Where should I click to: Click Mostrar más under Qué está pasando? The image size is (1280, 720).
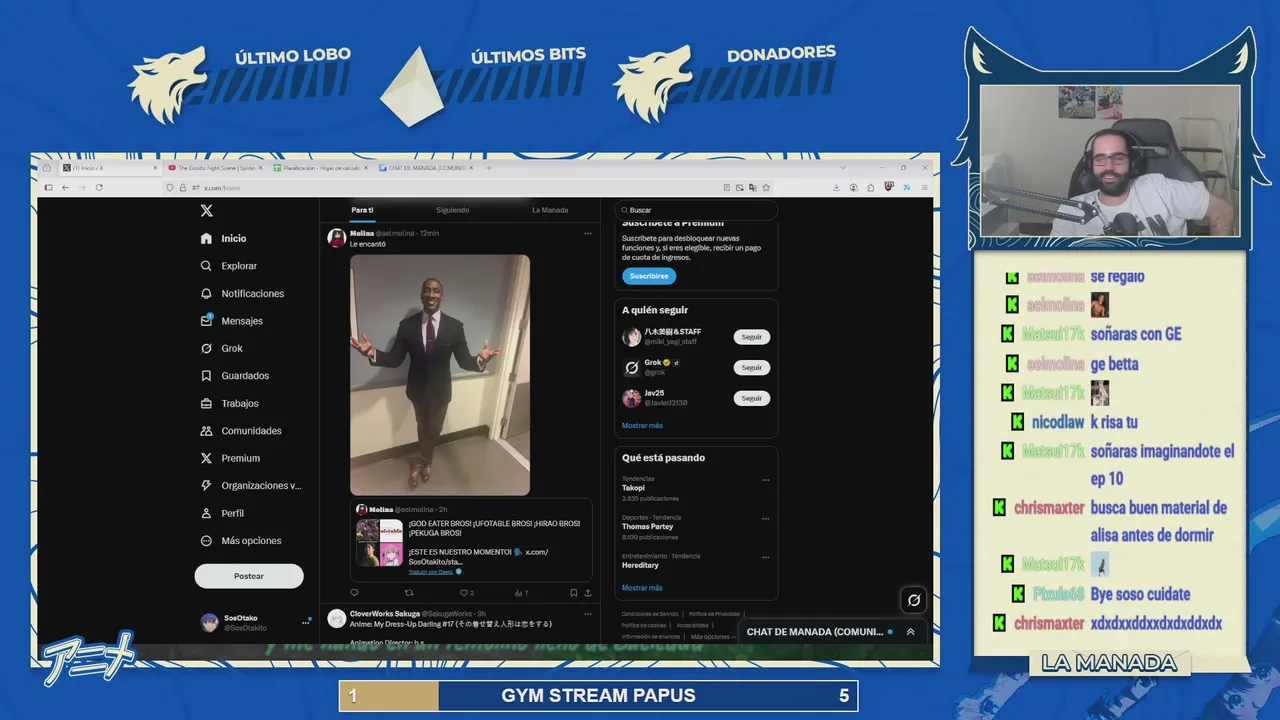(x=642, y=588)
